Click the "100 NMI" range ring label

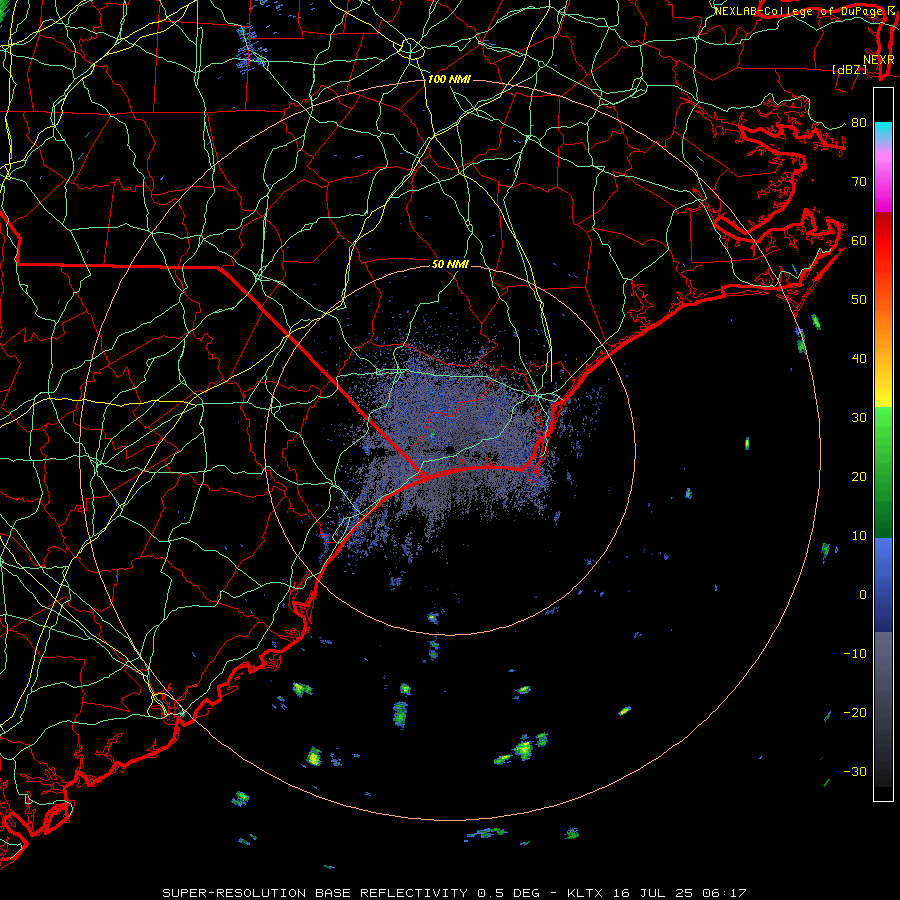point(449,79)
